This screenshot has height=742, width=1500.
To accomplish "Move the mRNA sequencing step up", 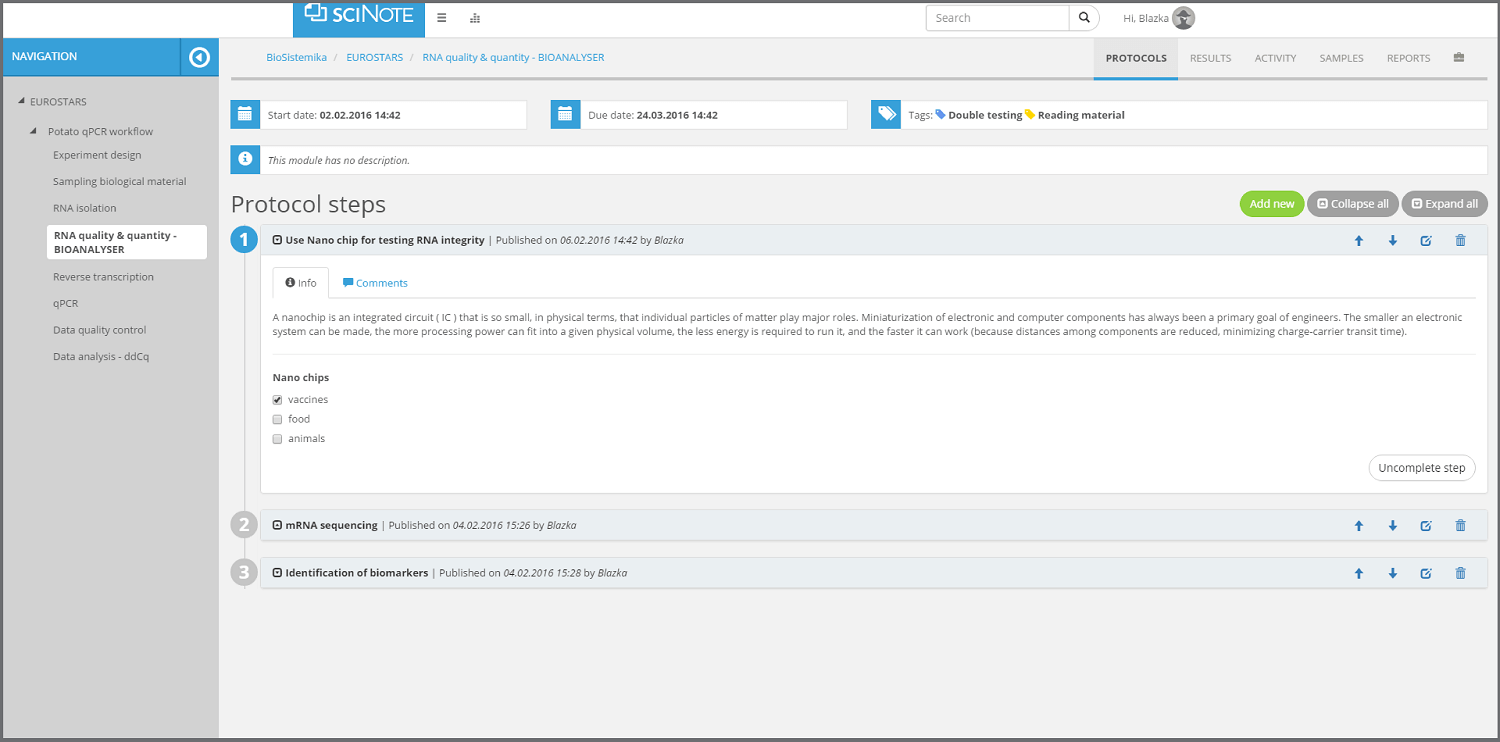I will click(1359, 525).
